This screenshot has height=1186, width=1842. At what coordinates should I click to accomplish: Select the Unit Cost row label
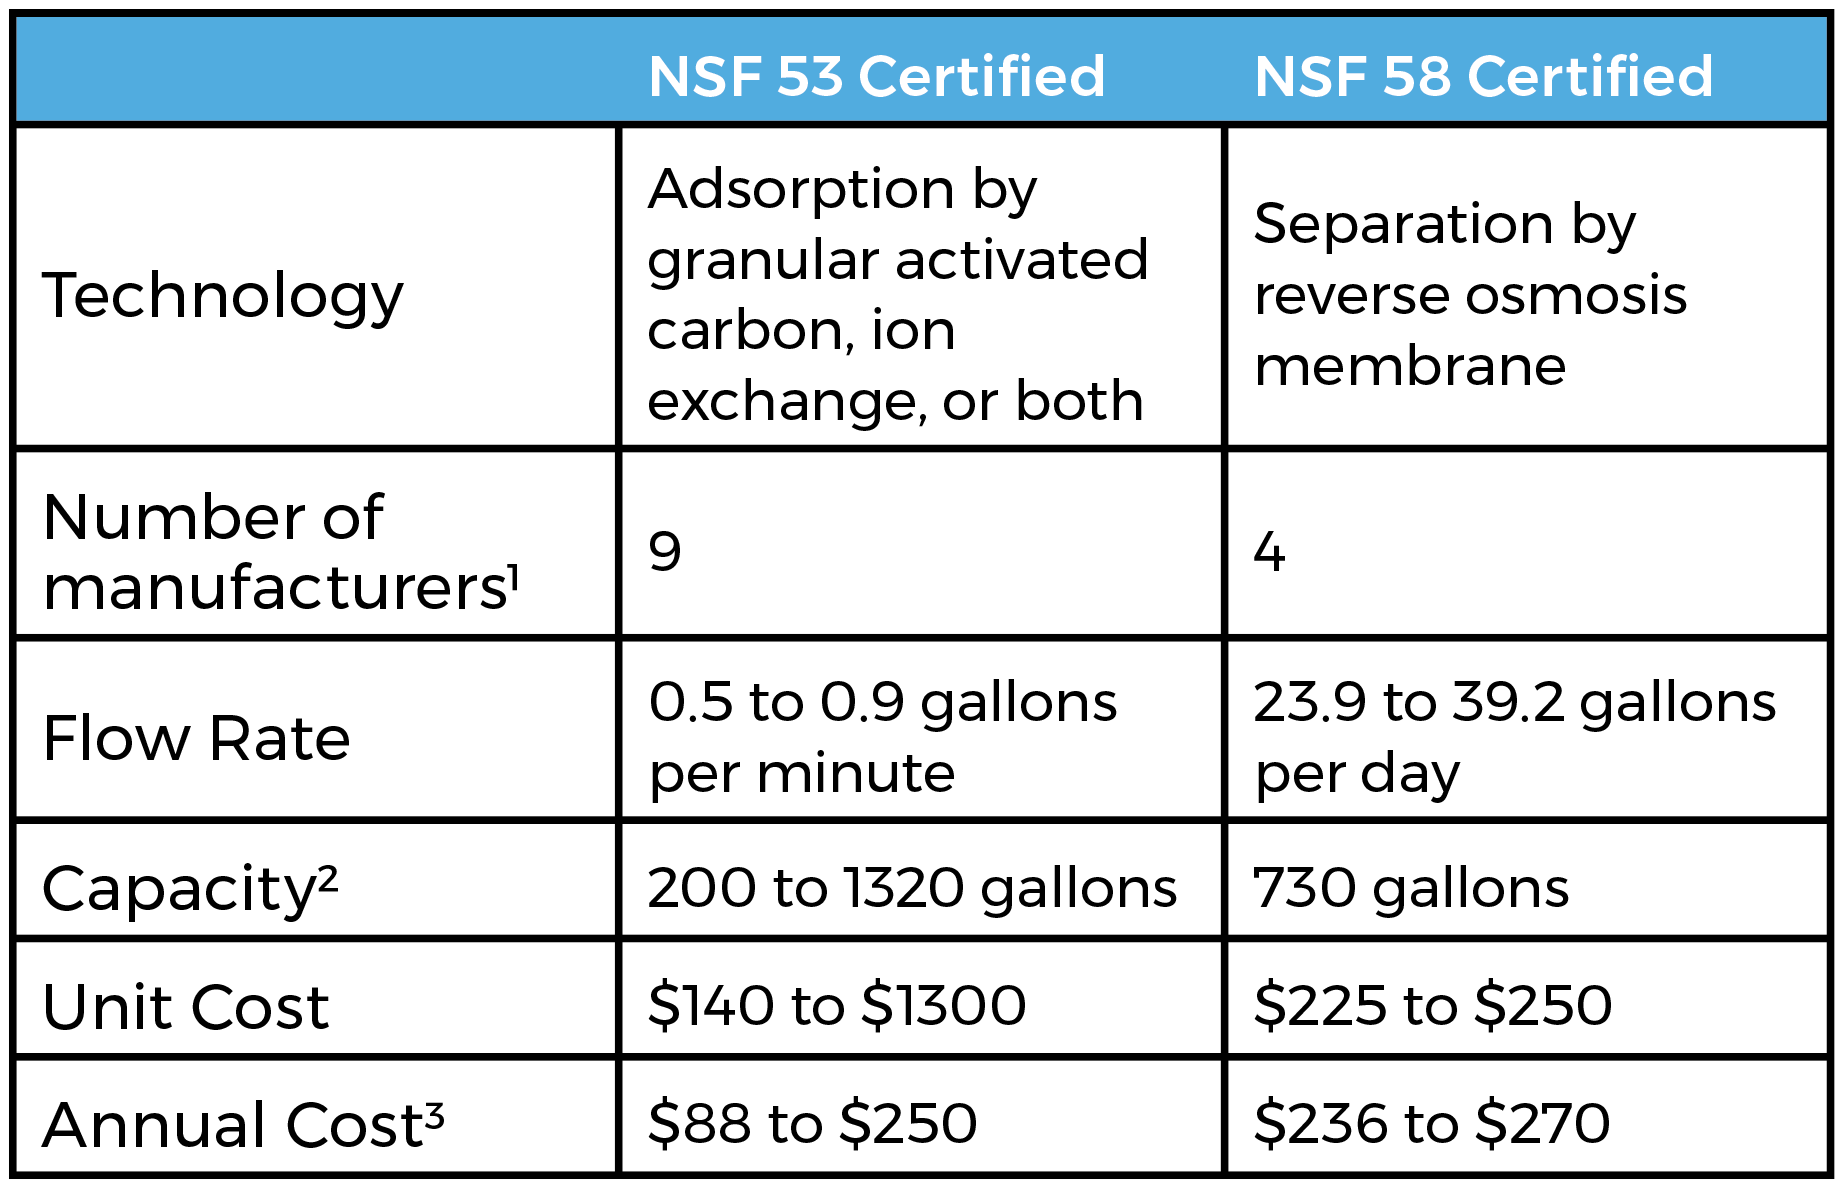coord(186,1006)
